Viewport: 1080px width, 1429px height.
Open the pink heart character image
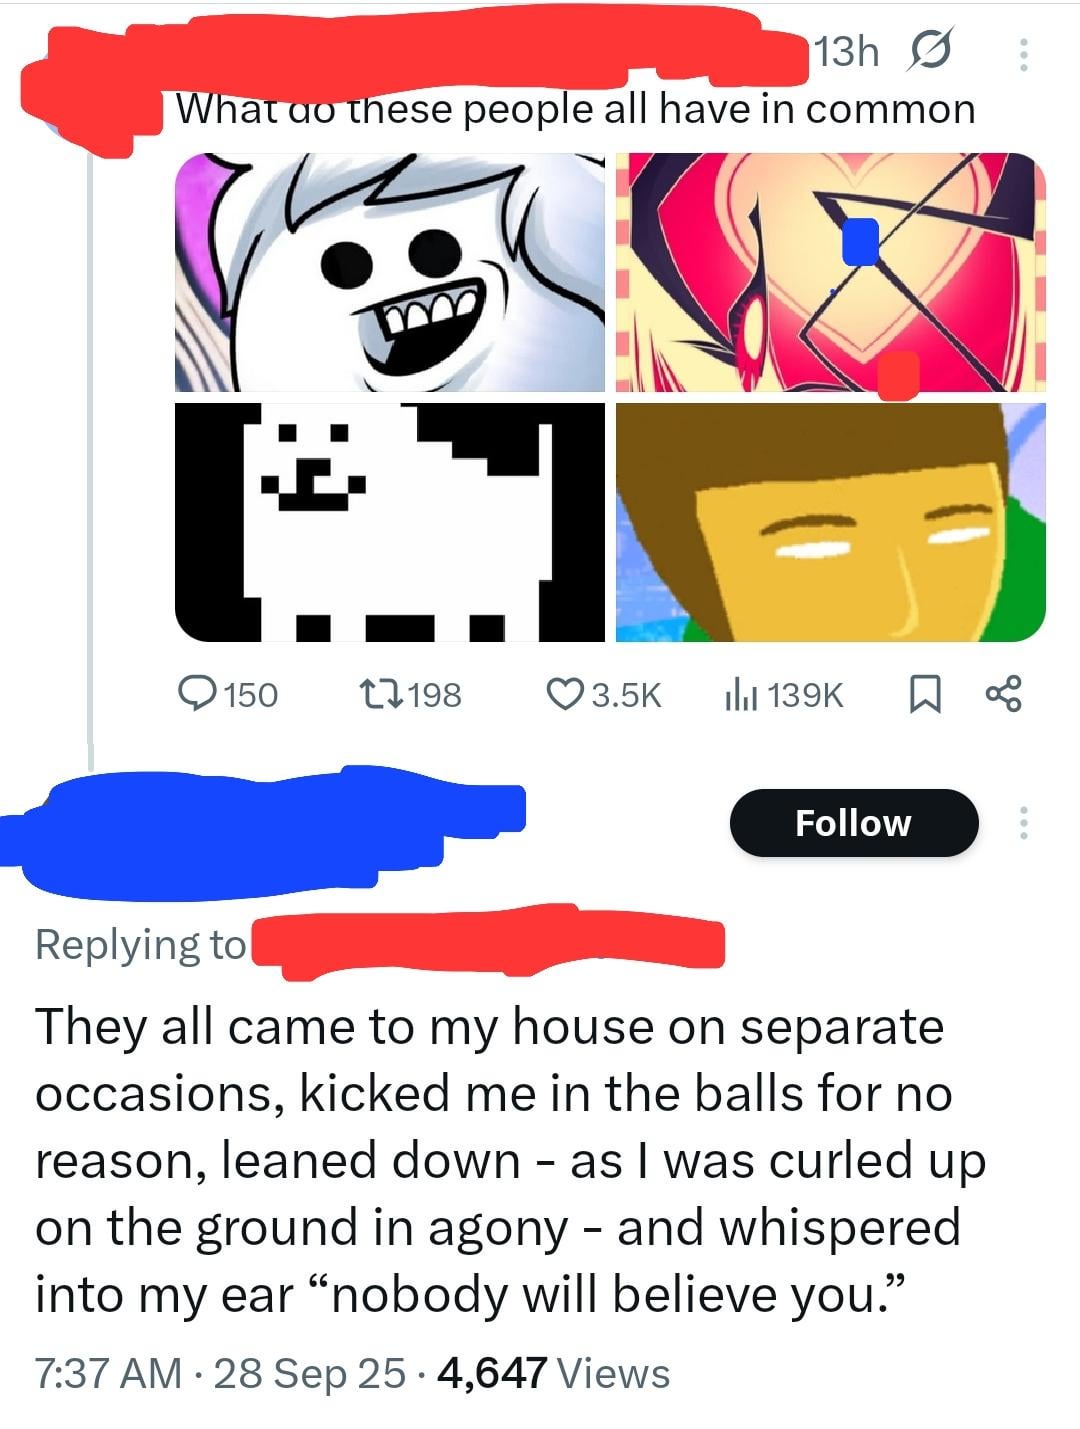click(831, 272)
